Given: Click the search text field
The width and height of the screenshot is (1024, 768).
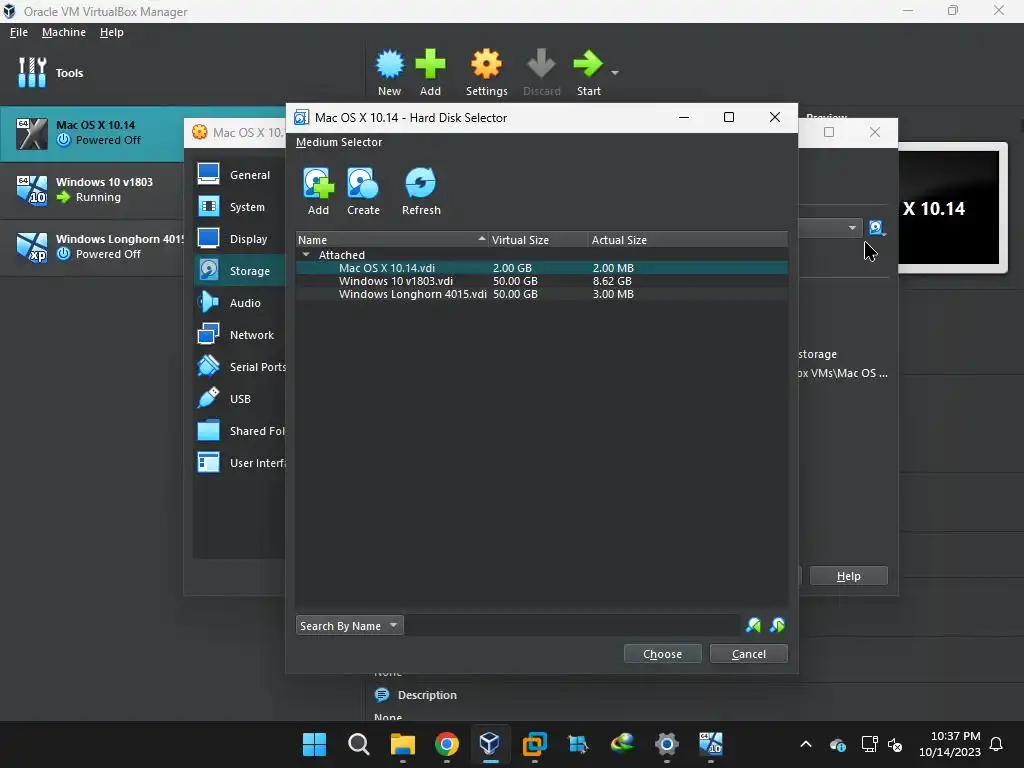Looking at the screenshot, I should (x=573, y=626).
